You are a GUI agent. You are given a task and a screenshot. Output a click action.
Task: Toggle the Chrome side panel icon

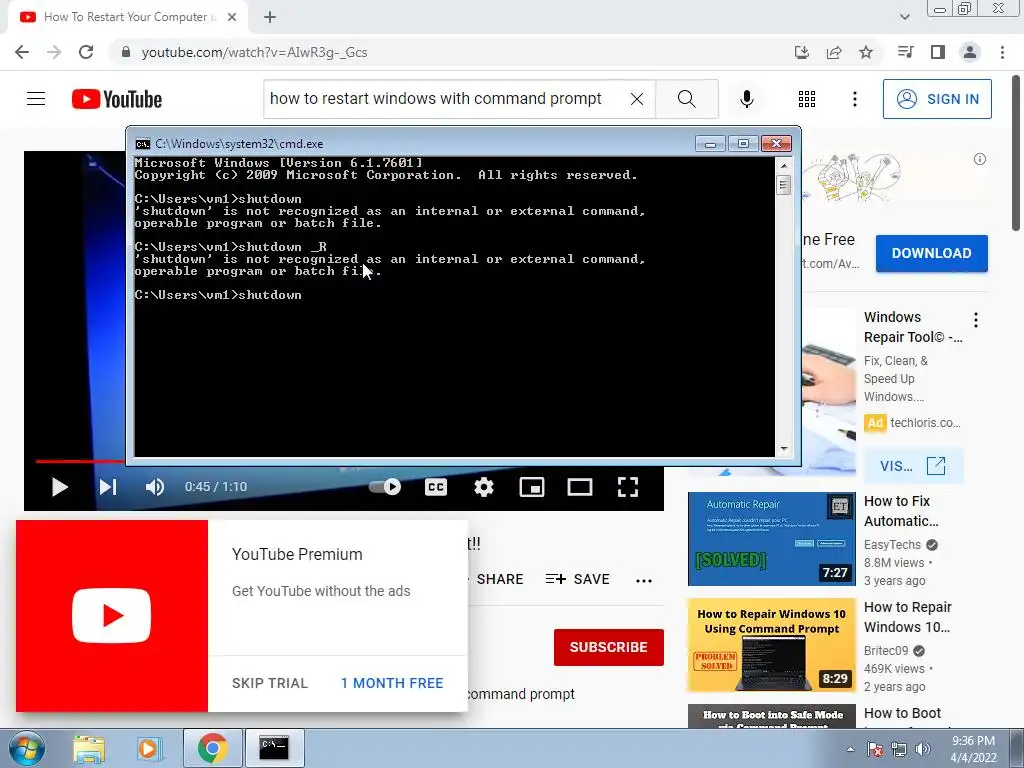[938, 52]
